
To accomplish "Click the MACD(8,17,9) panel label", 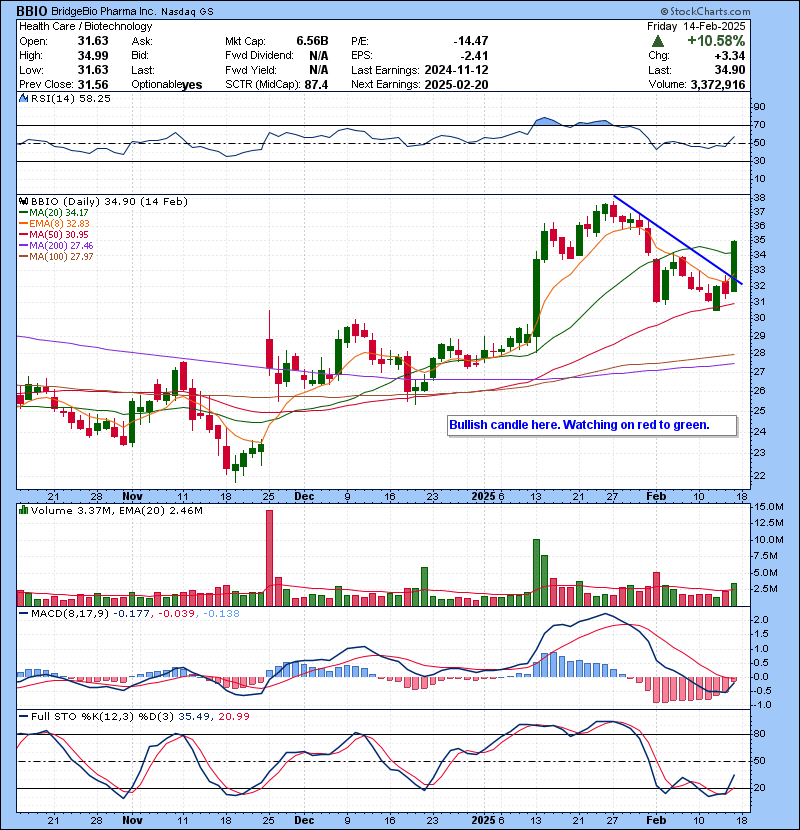I will (70, 614).
